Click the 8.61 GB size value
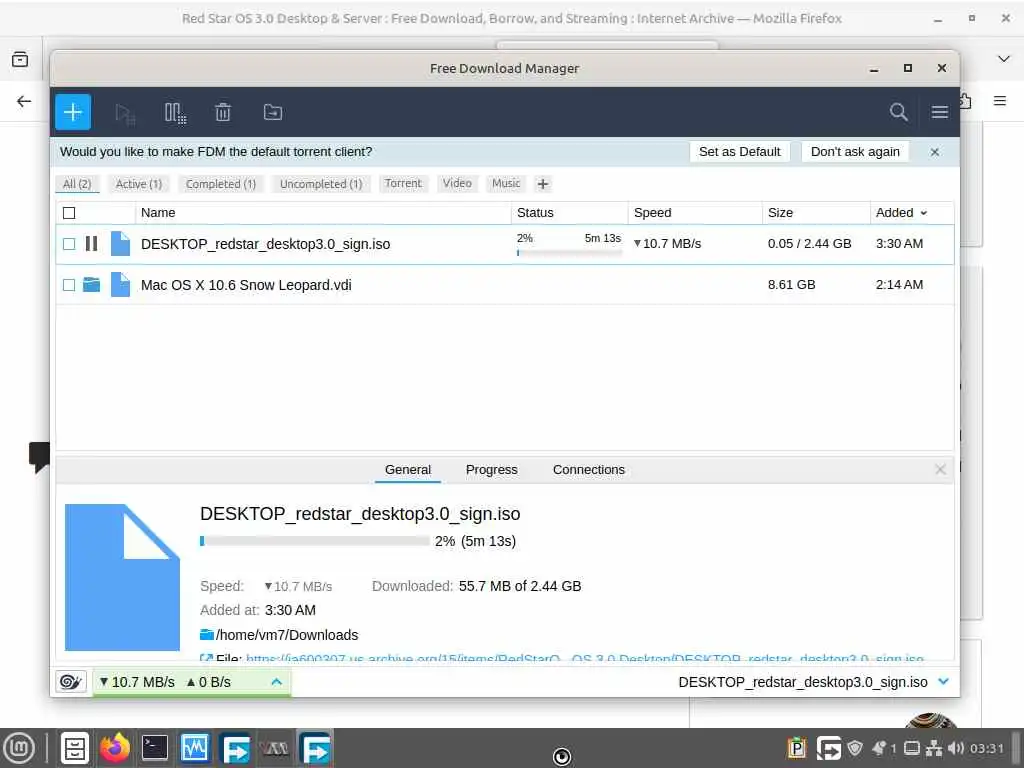This screenshot has height=768, width=1024. (791, 285)
